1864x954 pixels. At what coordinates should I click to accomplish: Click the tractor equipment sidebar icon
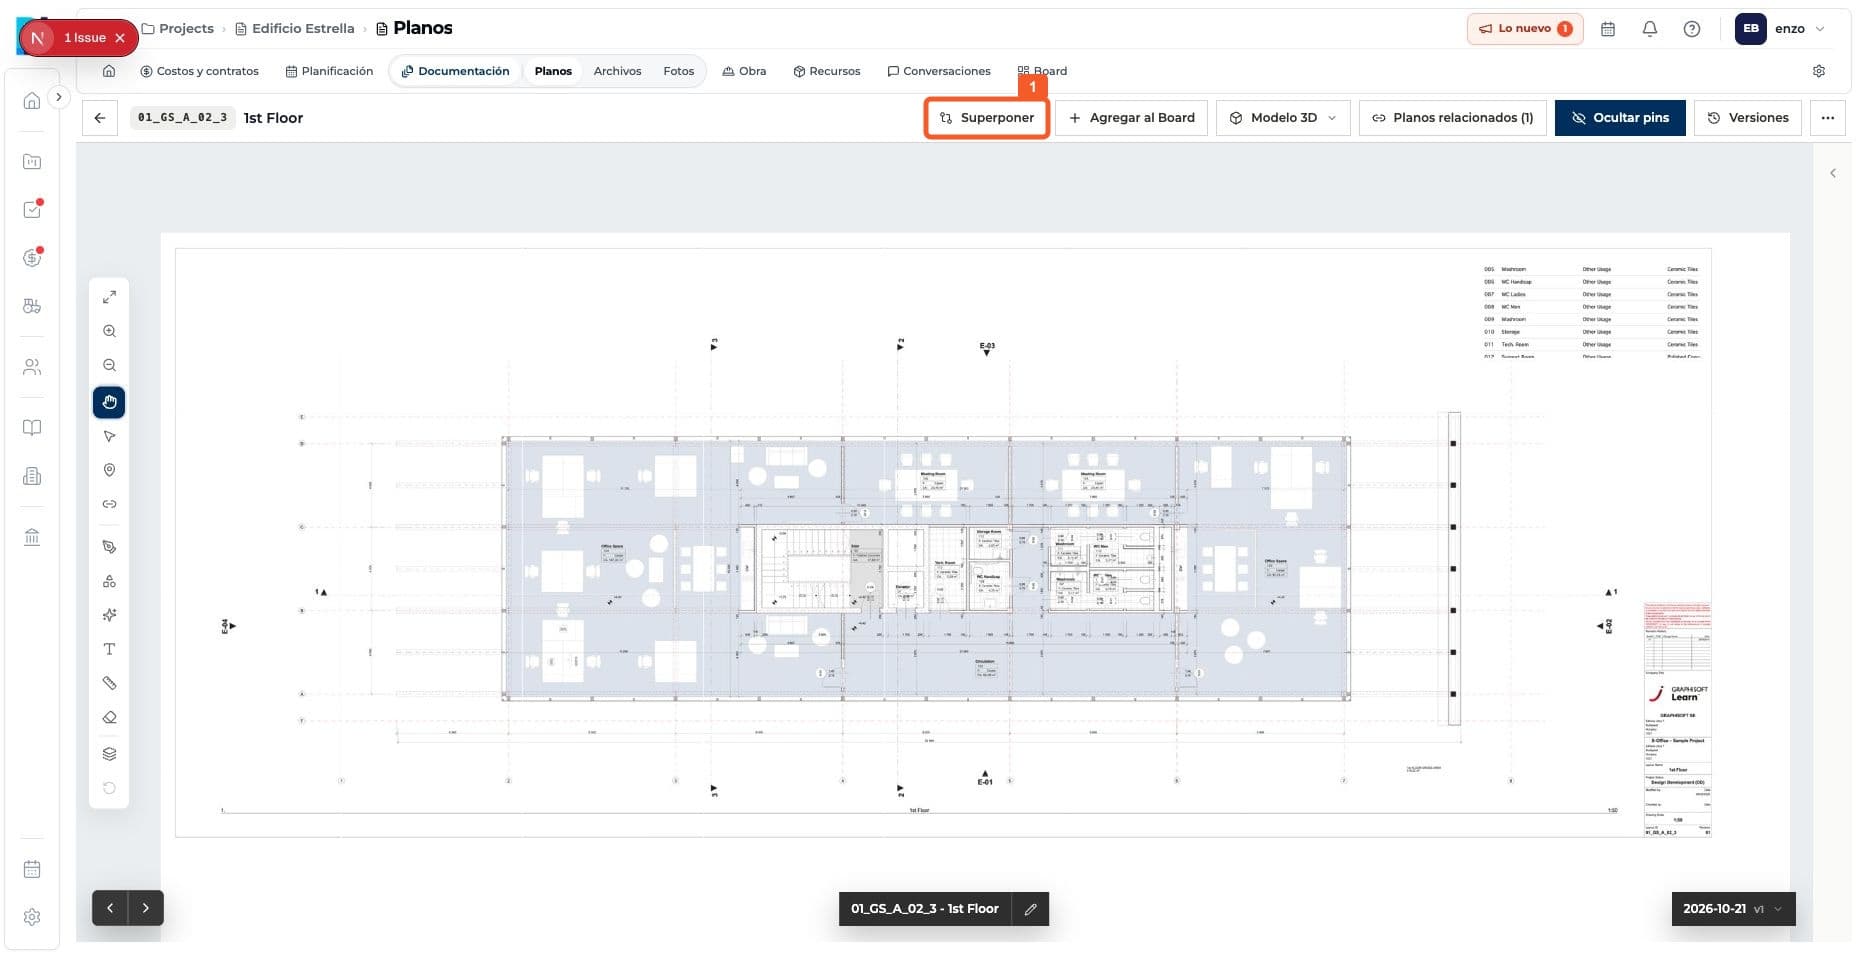point(32,306)
